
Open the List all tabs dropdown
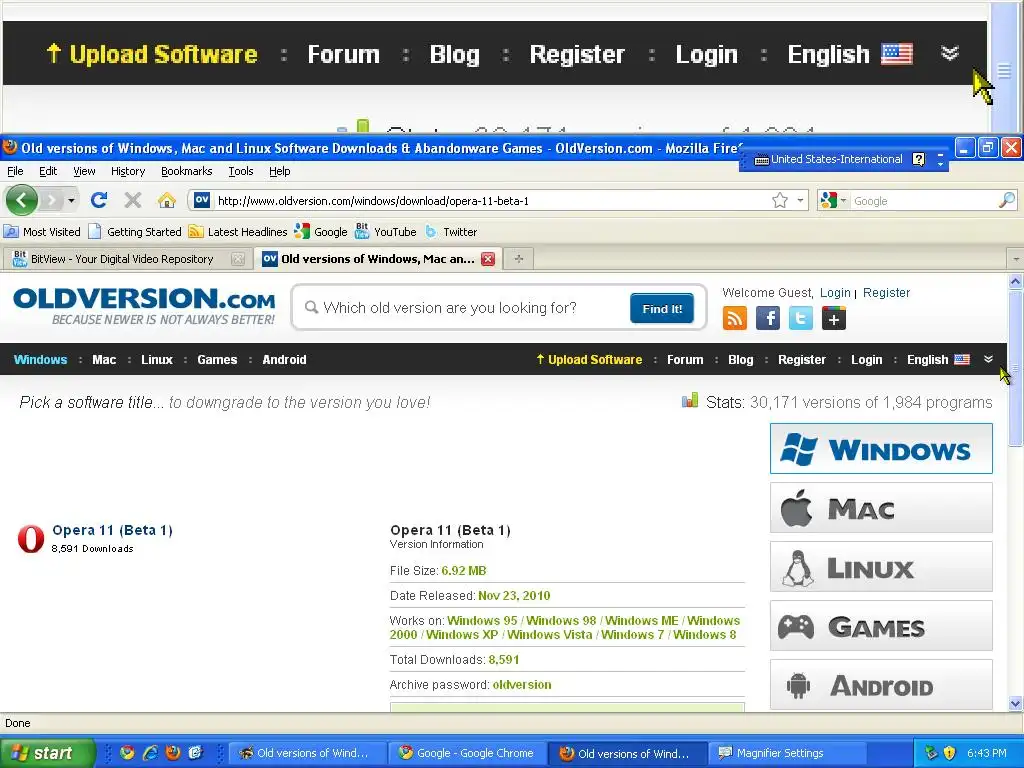click(x=1016, y=259)
